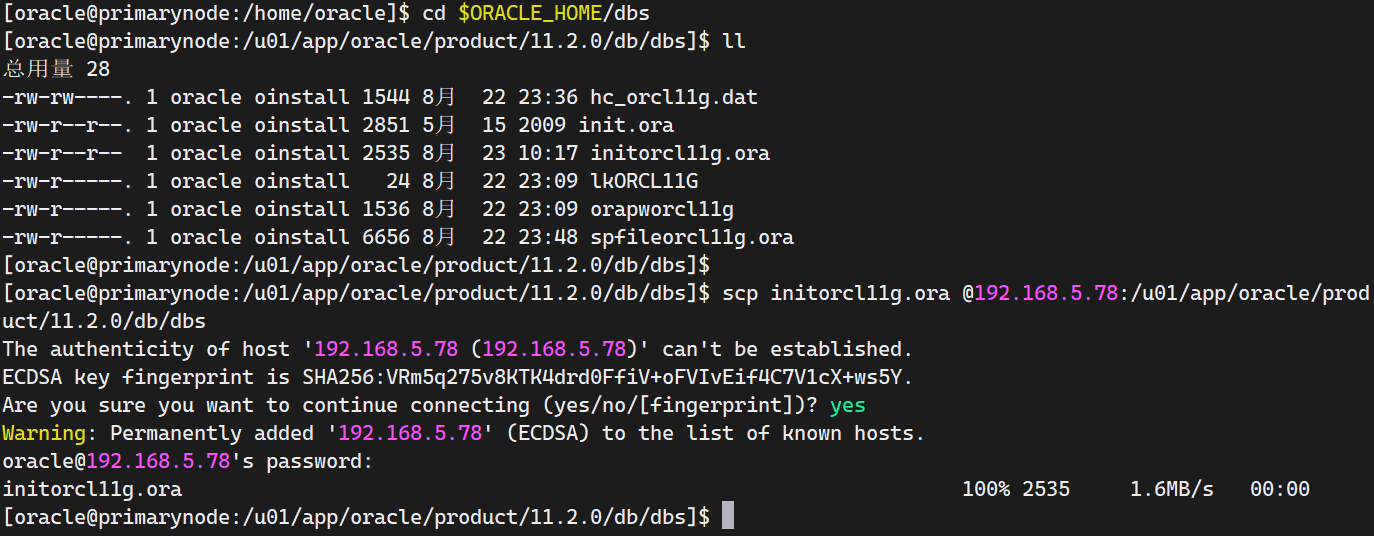Click the IP address in the password prompt line
This screenshot has height=536, width=1374.
(x=158, y=461)
